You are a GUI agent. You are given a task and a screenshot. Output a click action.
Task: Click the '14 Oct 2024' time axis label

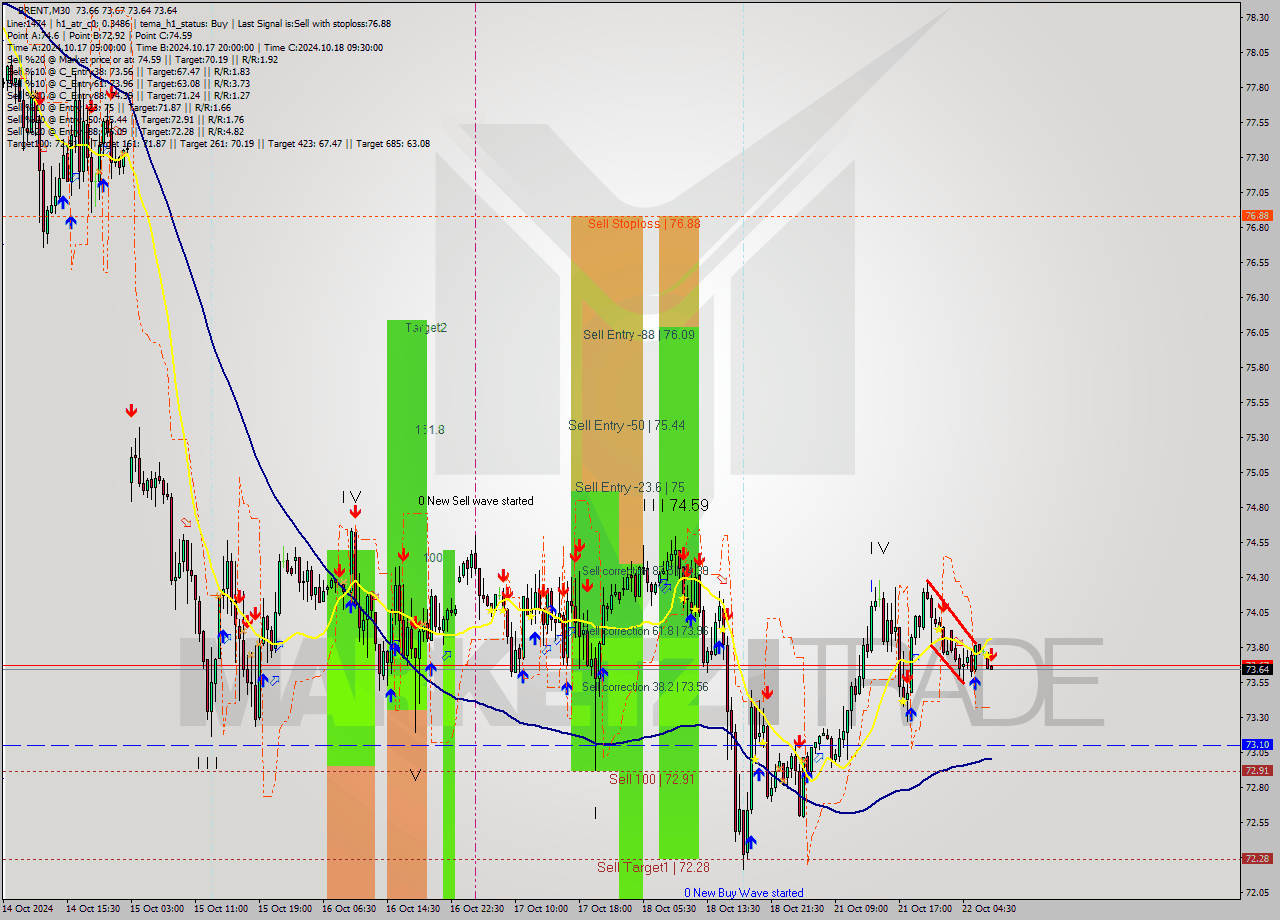coord(28,909)
